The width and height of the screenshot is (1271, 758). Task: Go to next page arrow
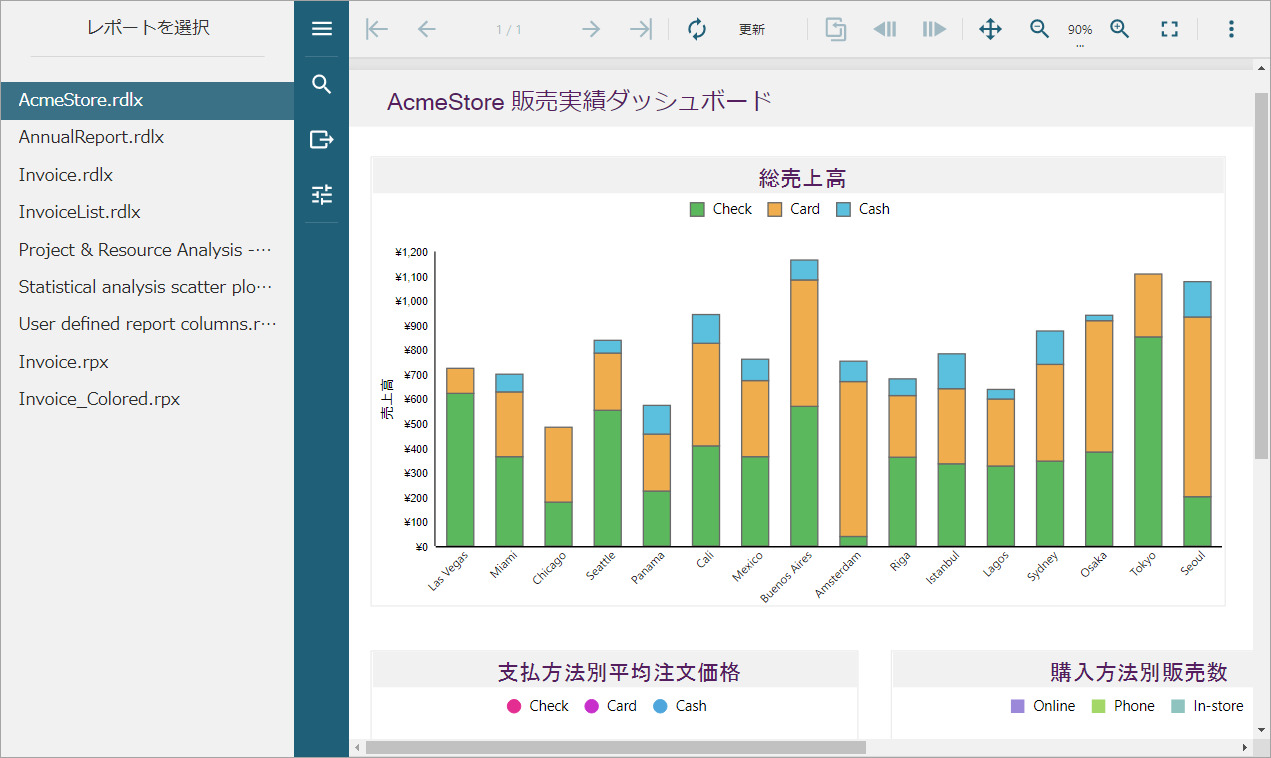[x=591, y=29]
